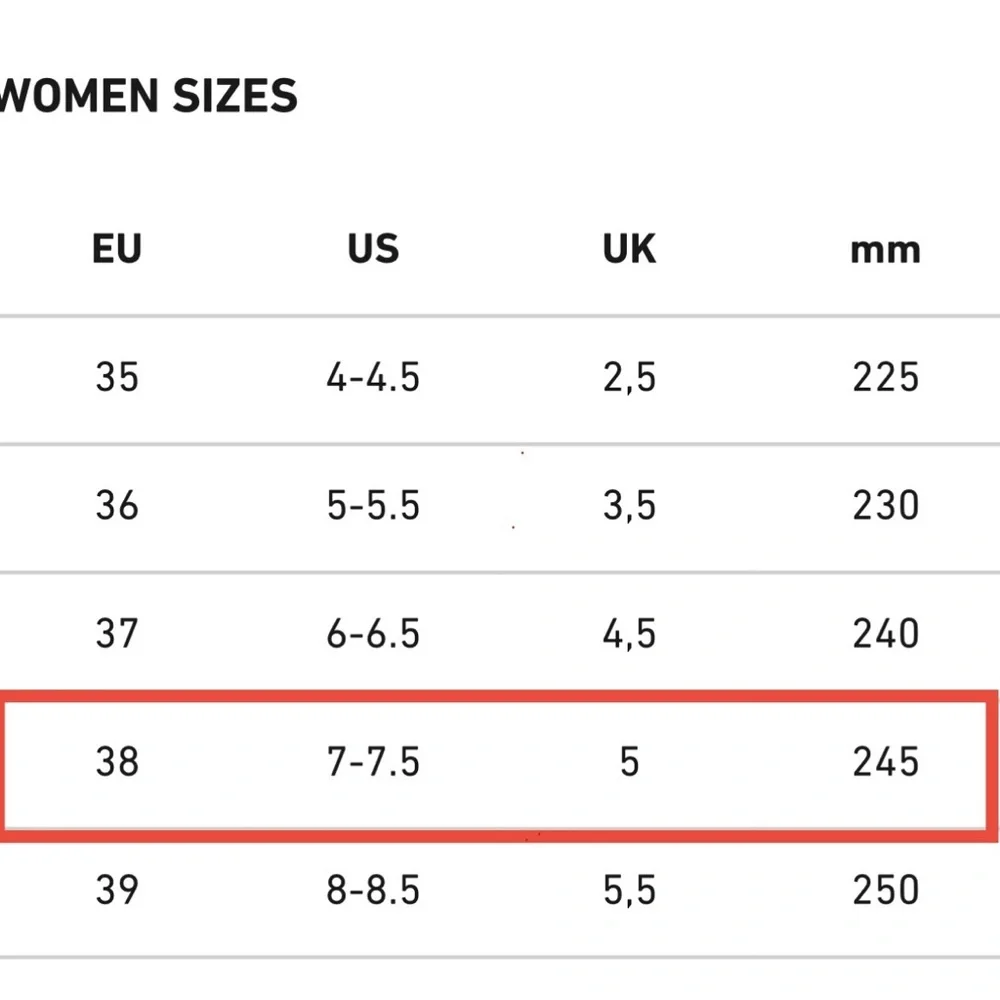Click highlighted US size 7-7.5 cell
The width and height of the screenshot is (1000, 1000).
(x=373, y=762)
